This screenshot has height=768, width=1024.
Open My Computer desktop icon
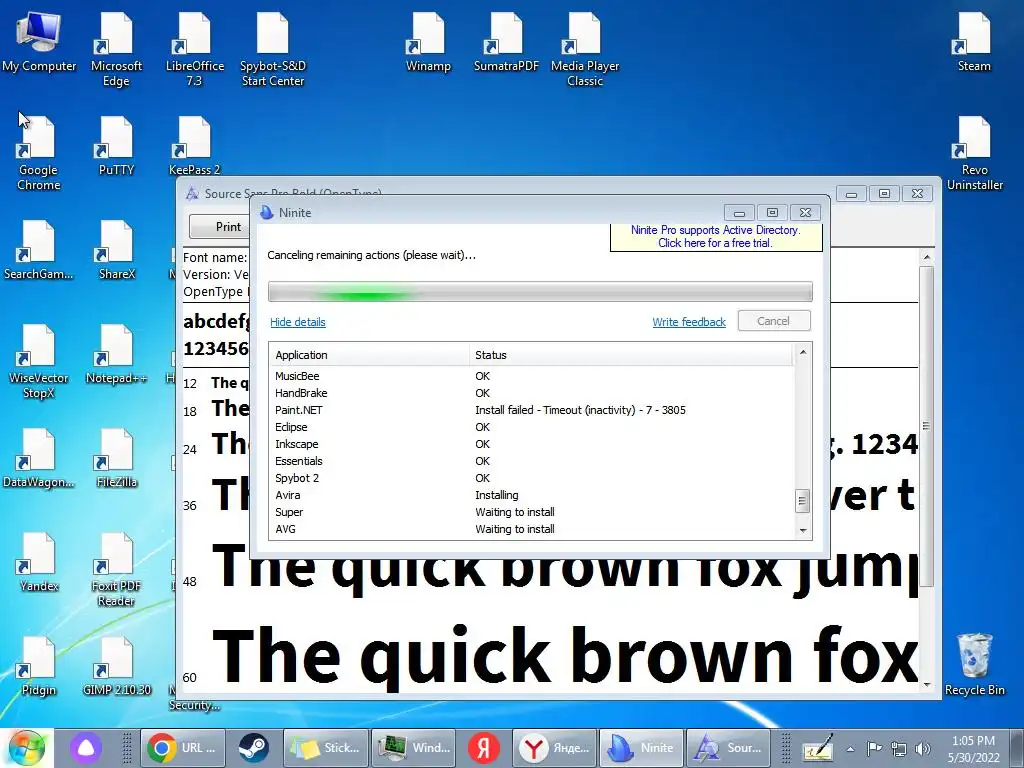coord(39,42)
